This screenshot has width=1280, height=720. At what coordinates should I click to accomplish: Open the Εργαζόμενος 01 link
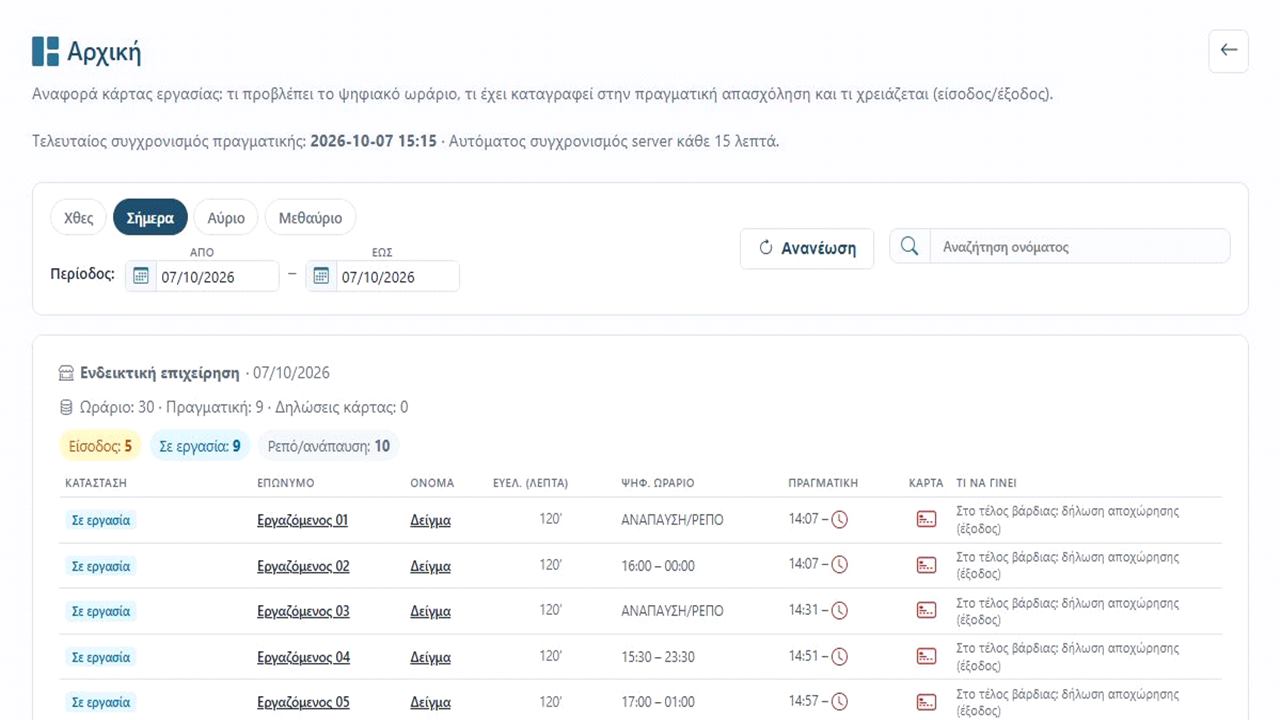tap(303, 520)
